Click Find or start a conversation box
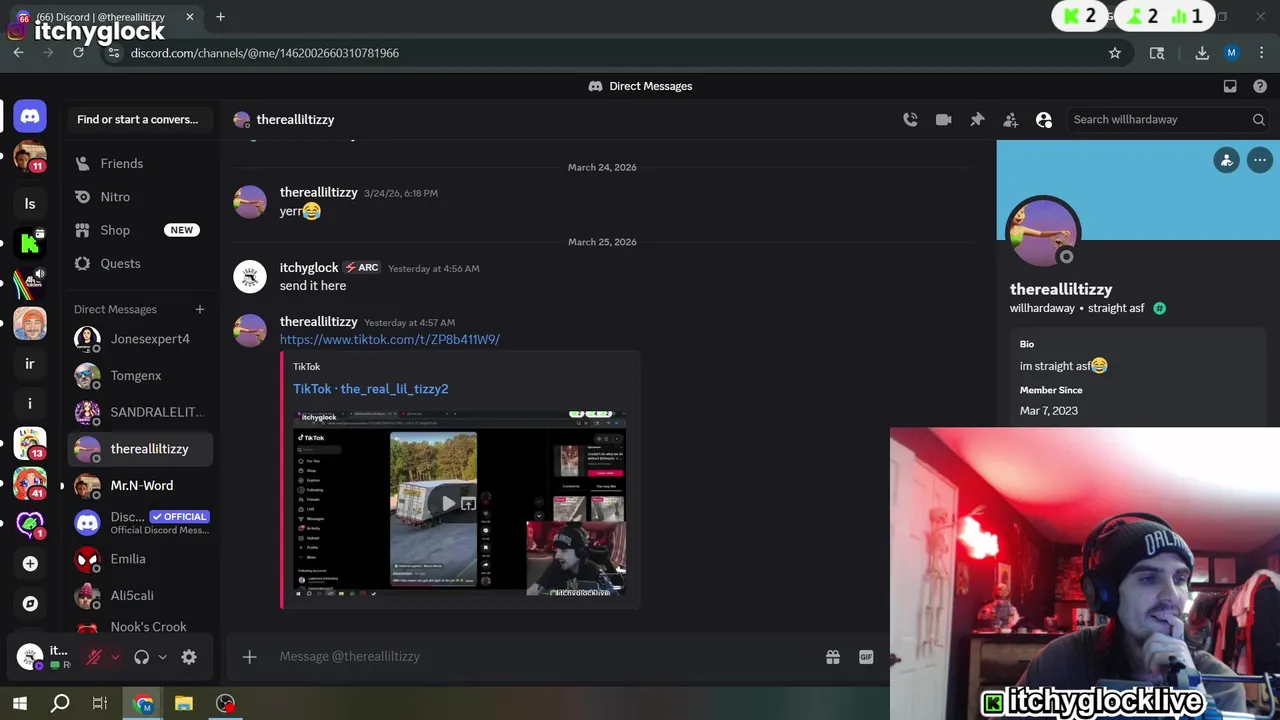1280x720 pixels. [x=139, y=119]
